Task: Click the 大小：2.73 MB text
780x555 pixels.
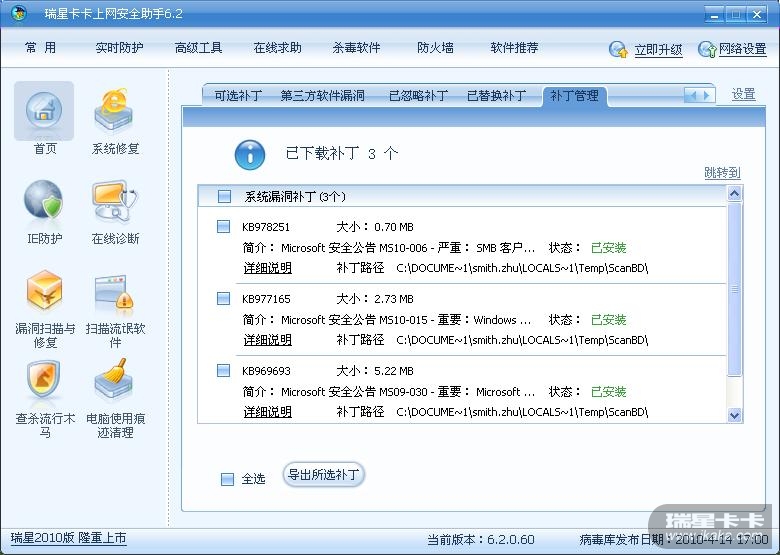Action: 375,299
